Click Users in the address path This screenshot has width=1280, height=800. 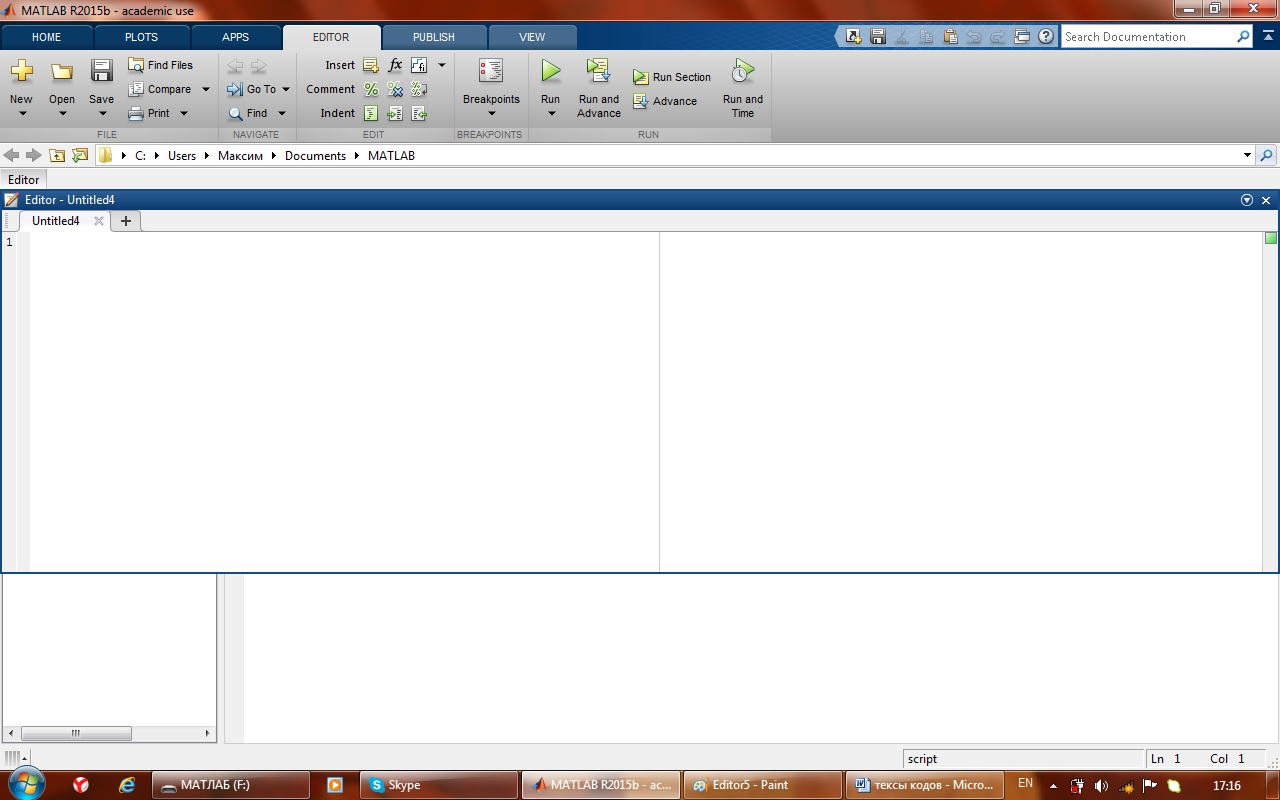pyautogui.click(x=182, y=156)
